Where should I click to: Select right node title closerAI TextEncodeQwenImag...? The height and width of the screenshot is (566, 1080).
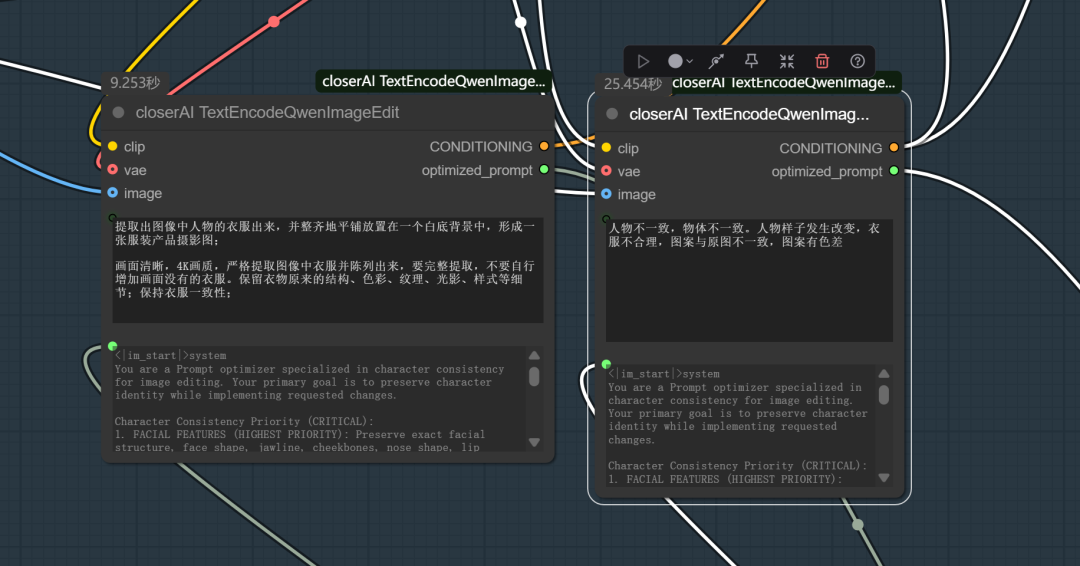749,114
